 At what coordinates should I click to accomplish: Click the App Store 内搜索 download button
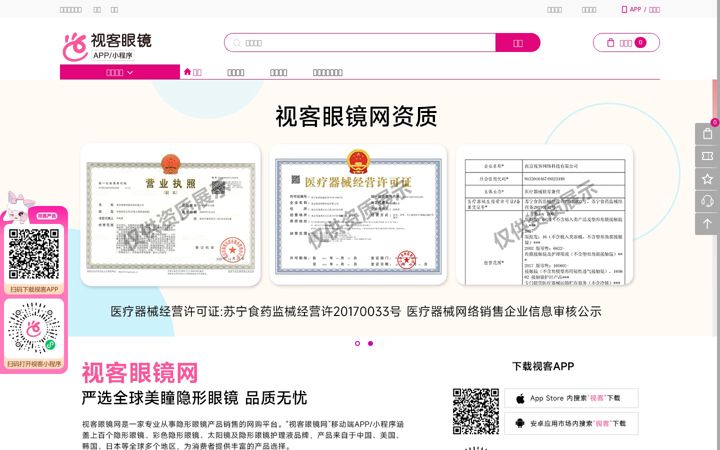click(x=571, y=398)
